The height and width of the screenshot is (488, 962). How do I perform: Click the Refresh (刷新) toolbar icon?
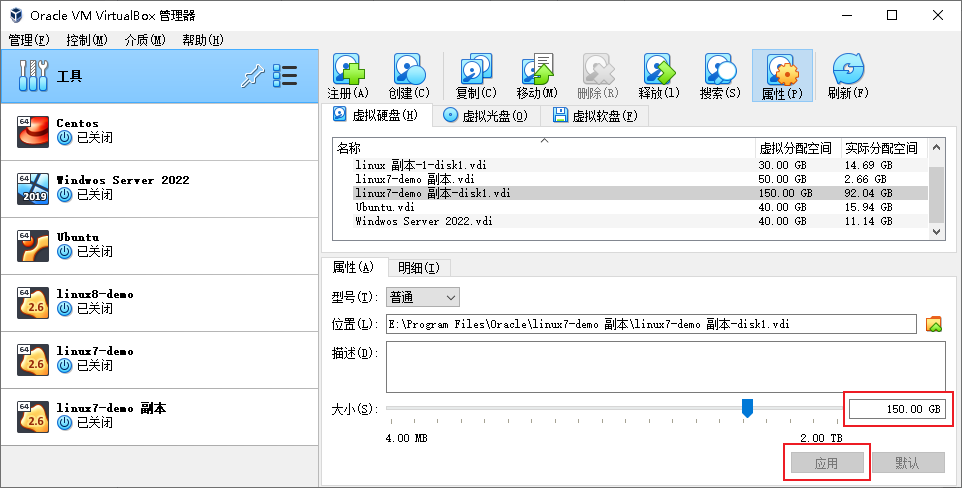tap(848, 76)
